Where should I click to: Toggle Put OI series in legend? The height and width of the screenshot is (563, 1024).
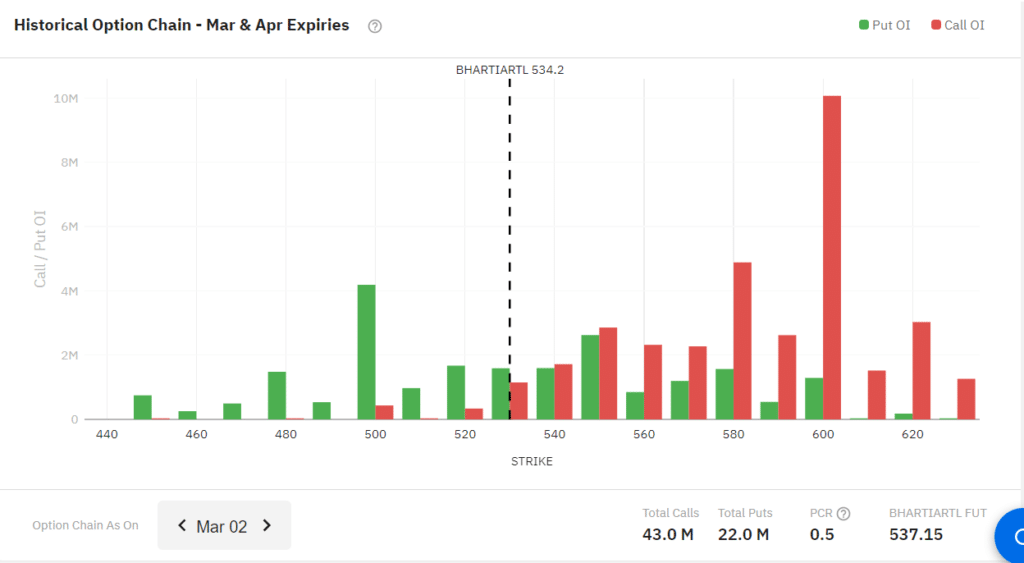click(884, 25)
